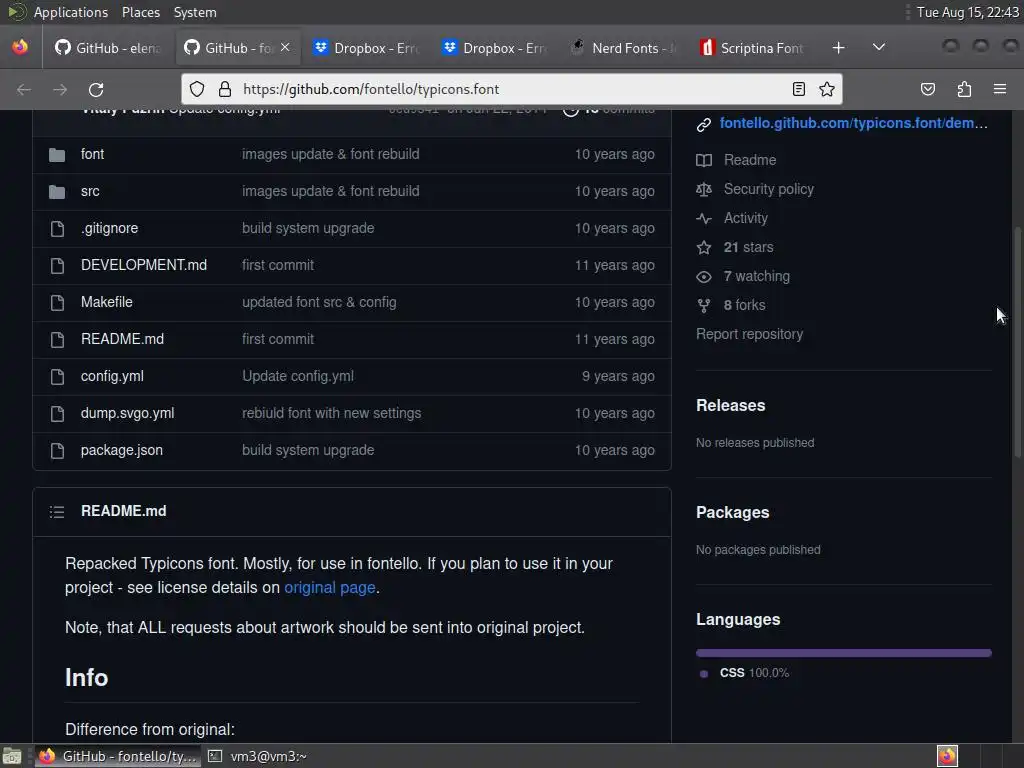Switch to the Nerd Fonts tab
This screenshot has width=1024, height=768.
[x=625, y=48]
